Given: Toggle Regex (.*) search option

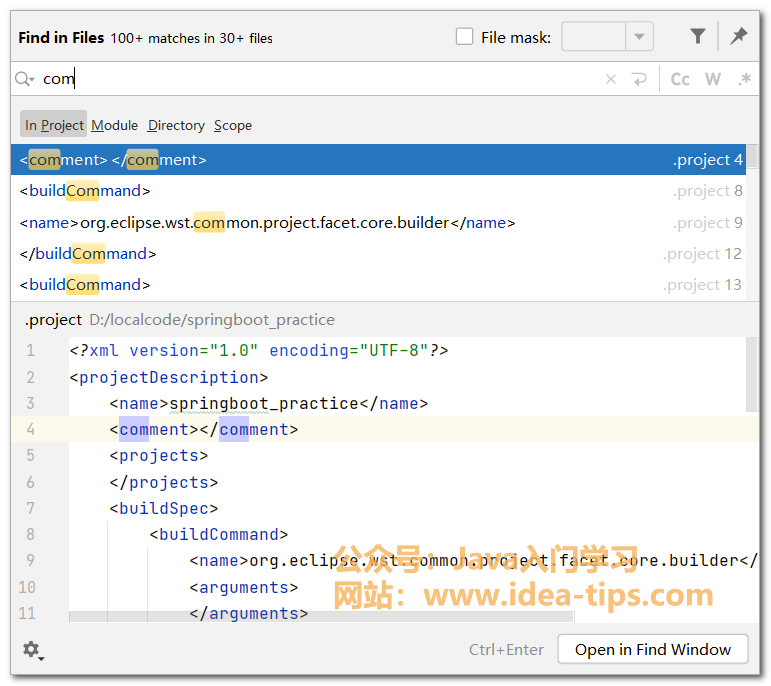Looking at the screenshot, I should [744, 80].
